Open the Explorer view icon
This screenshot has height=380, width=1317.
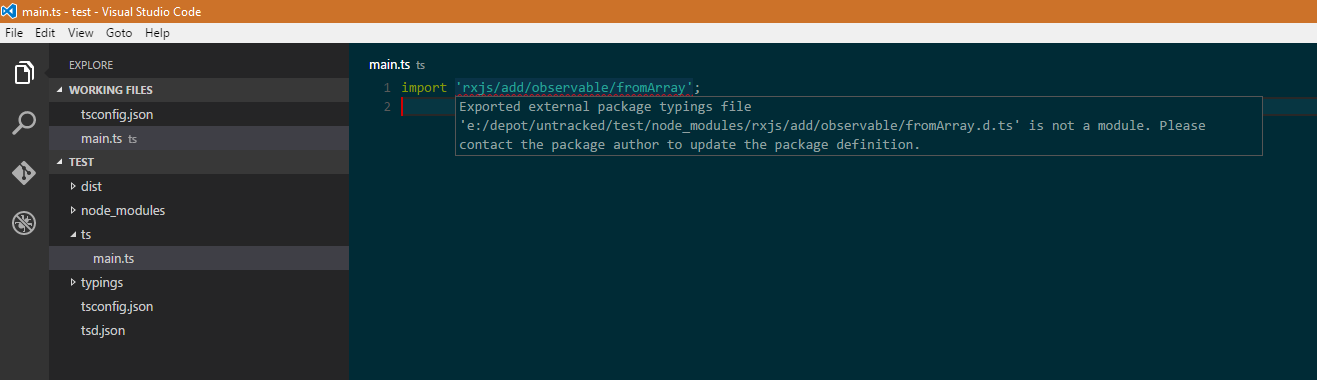(x=24, y=73)
